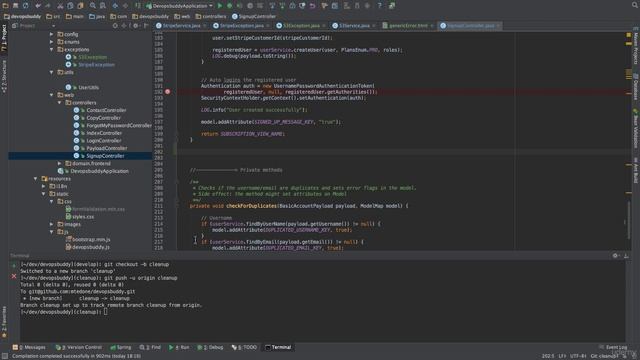Viewport: 640px width, 360px height.
Task: Hide the Terminal tool window
Action: tap(626, 256)
